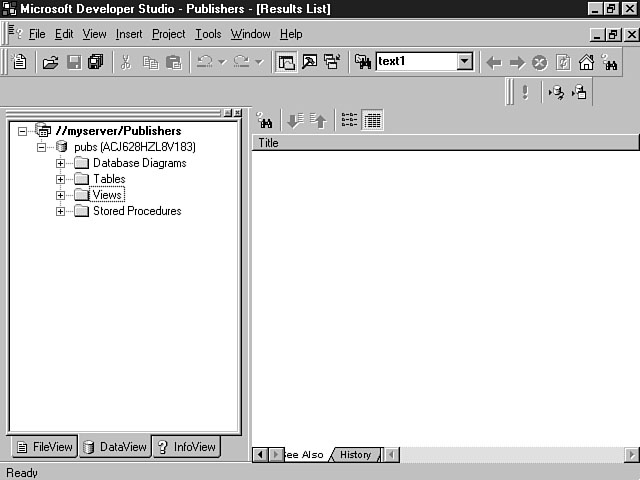Open the Project menu
This screenshot has height=480, width=640.
pos(168,34)
